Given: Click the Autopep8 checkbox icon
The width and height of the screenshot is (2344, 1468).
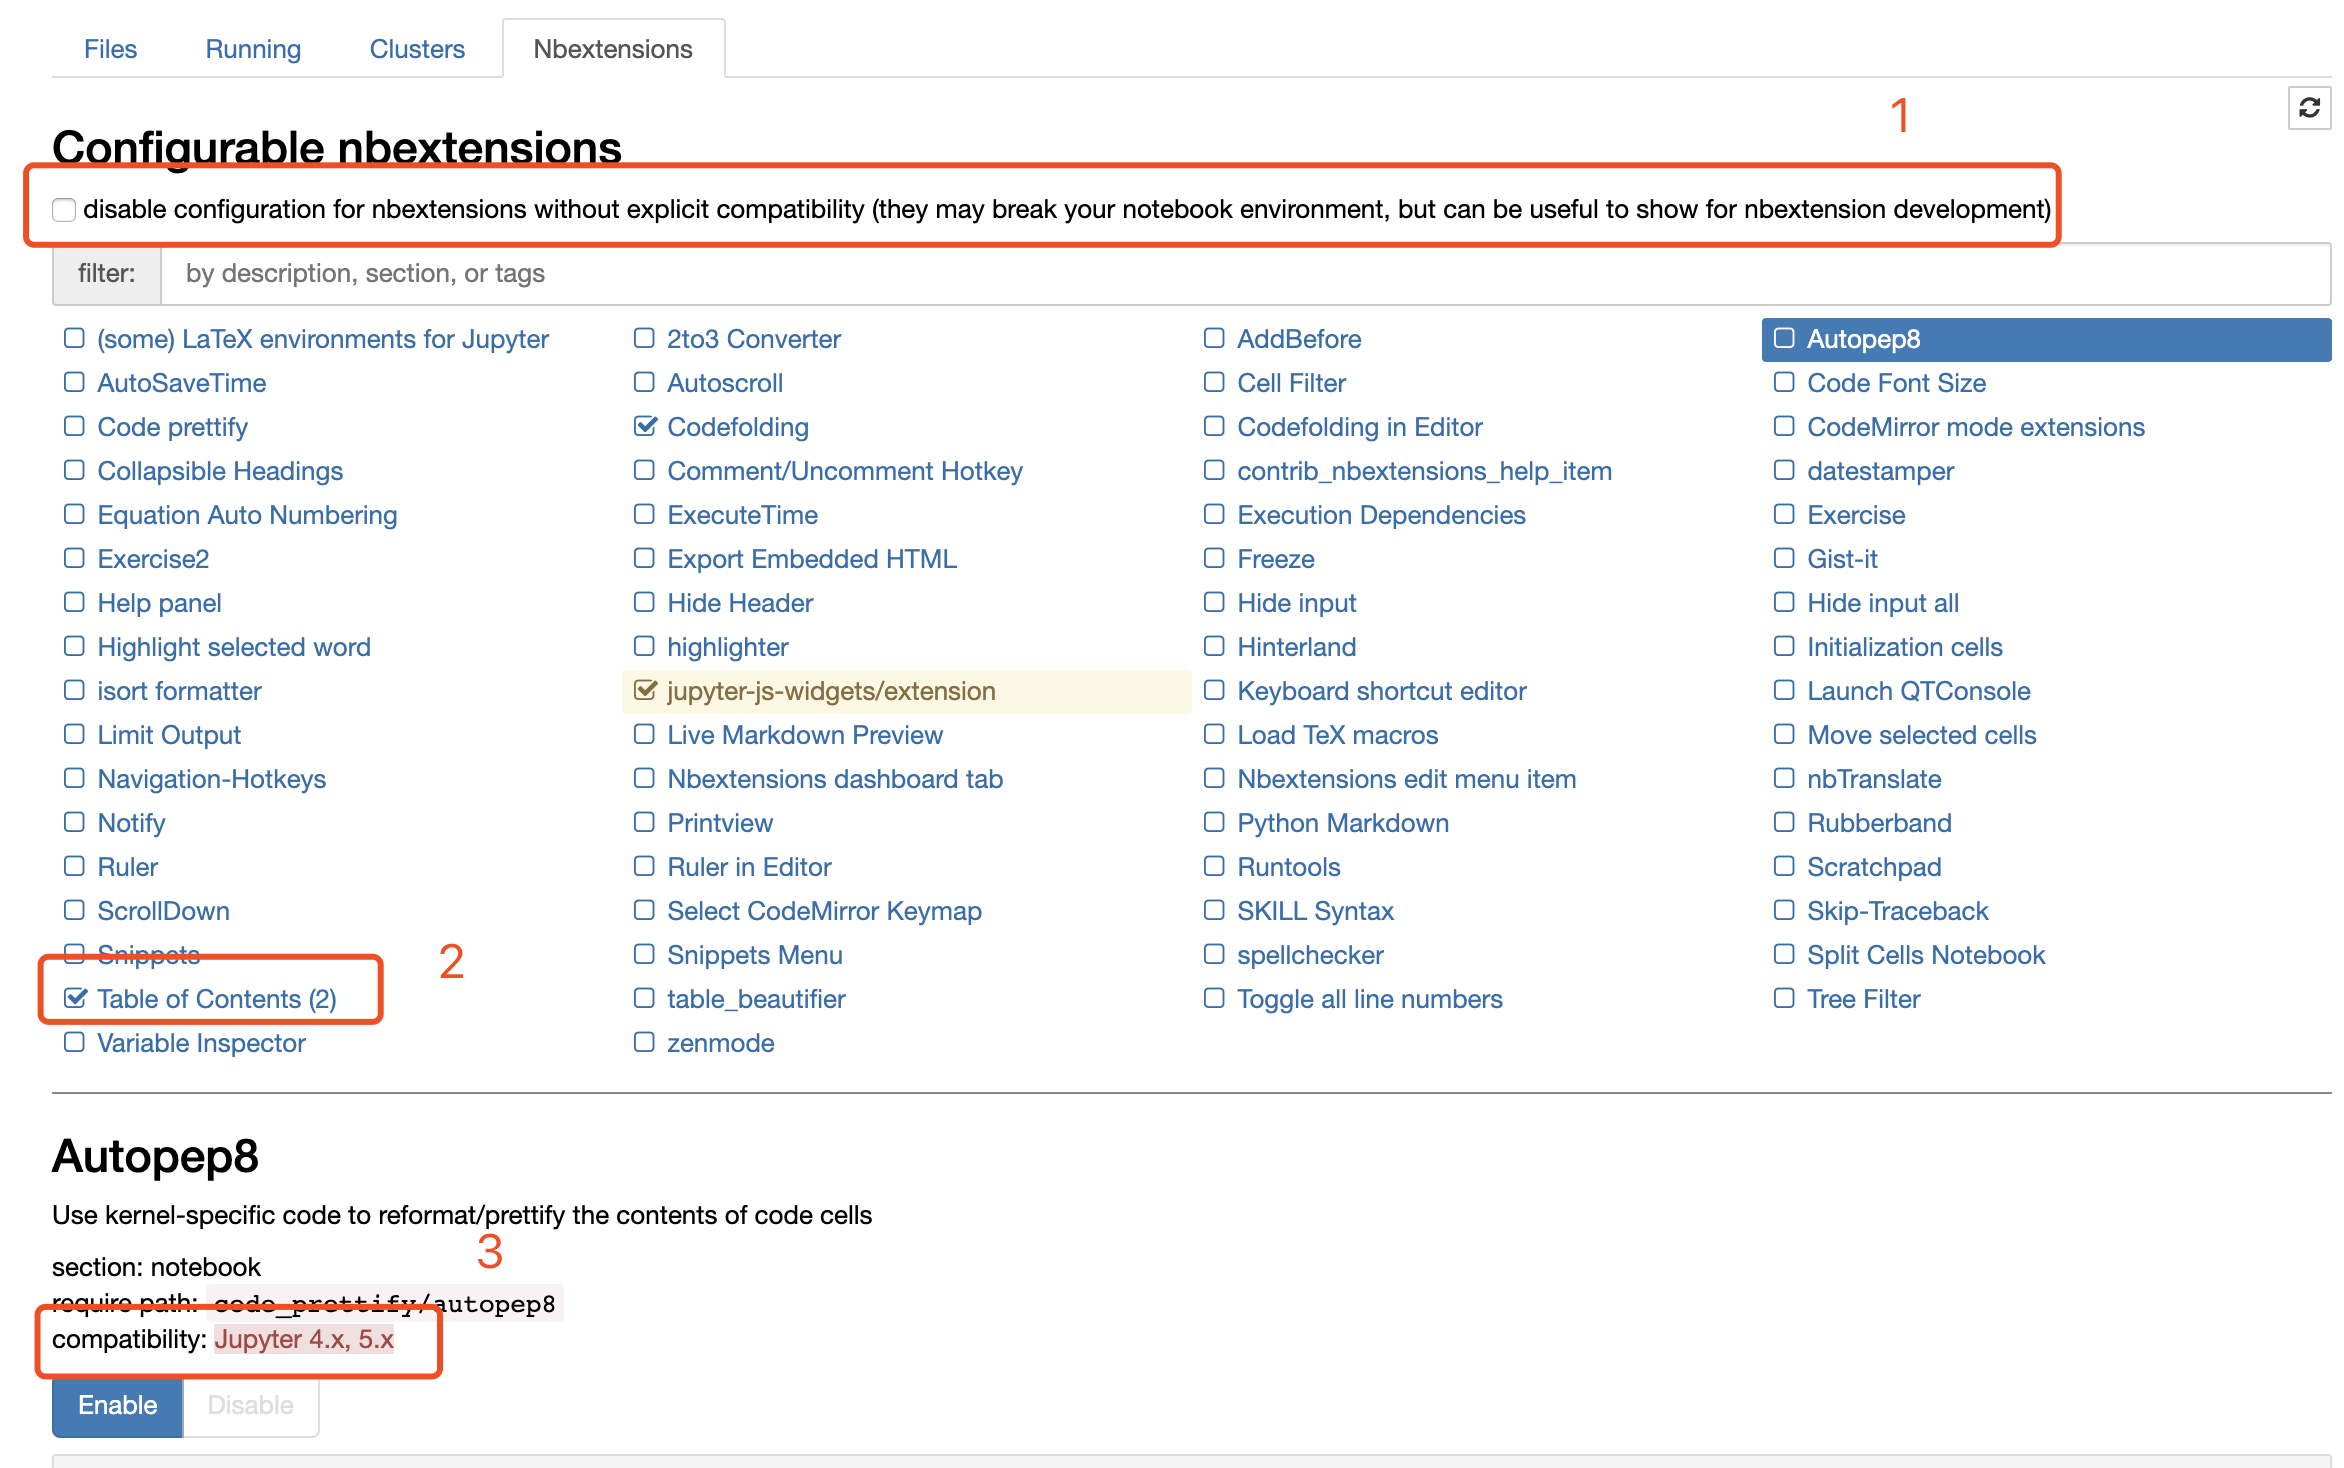Looking at the screenshot, I should 1784,339.
